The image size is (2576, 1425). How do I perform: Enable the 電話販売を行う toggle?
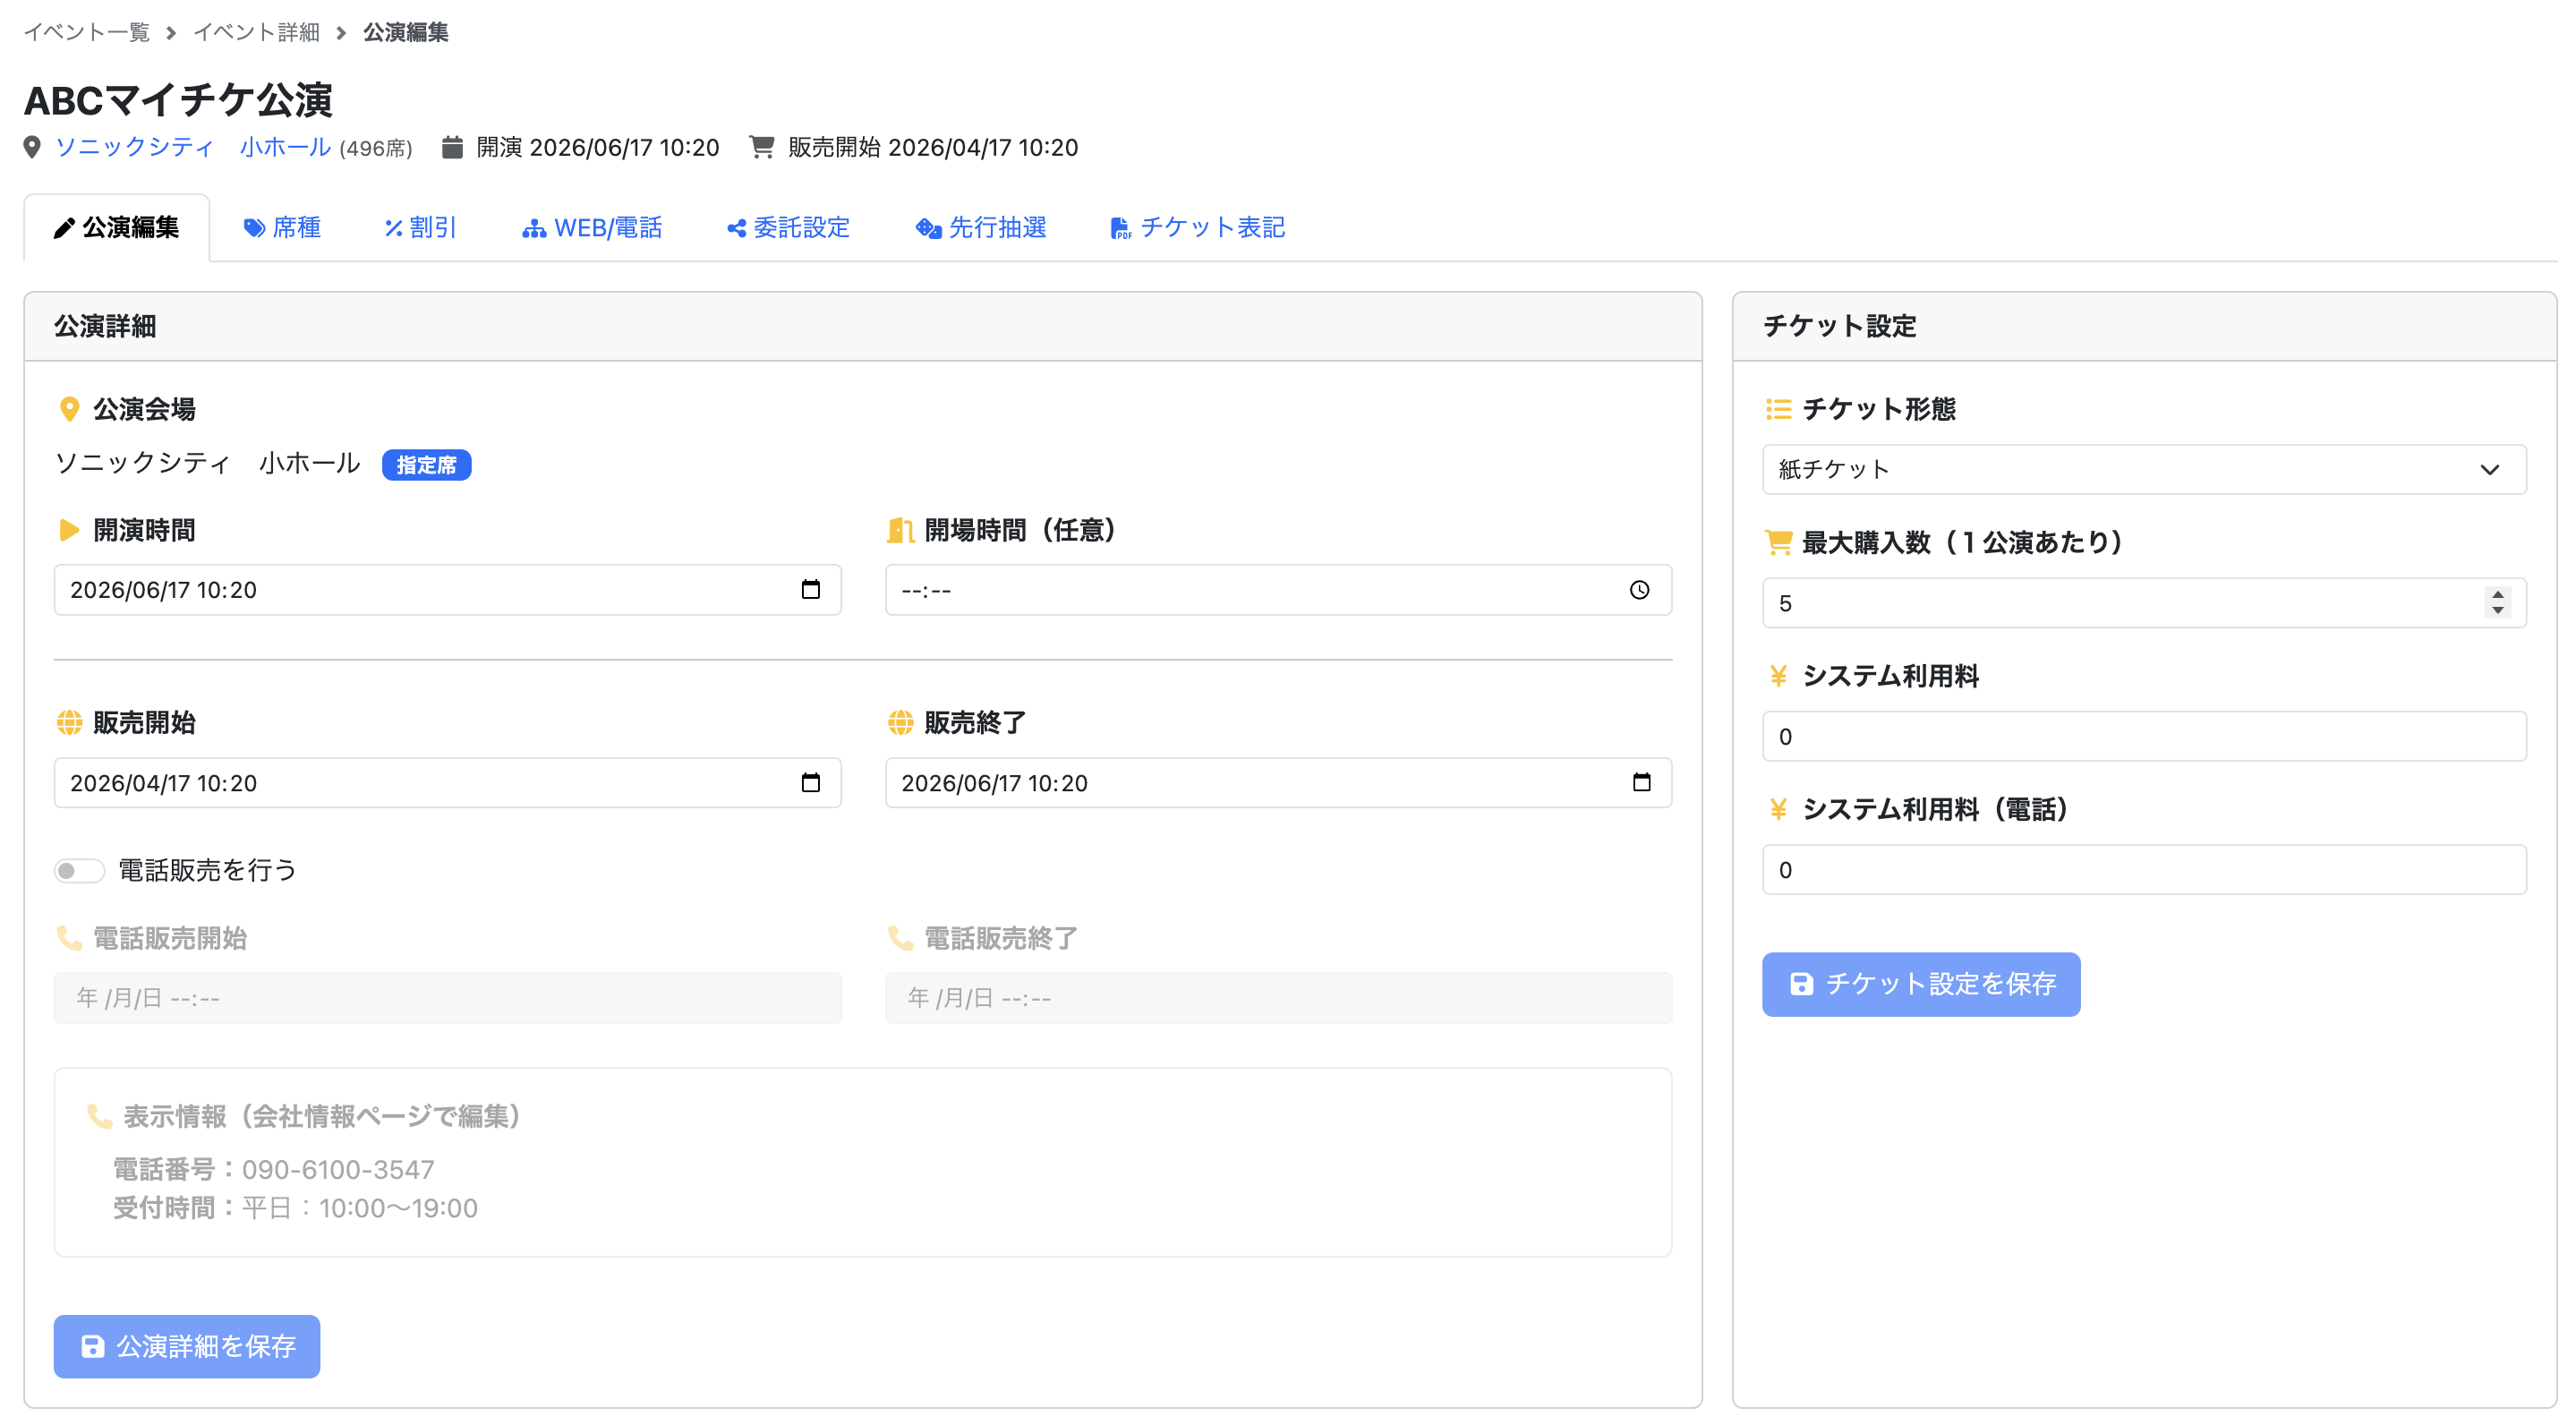[x=79, y=870]
